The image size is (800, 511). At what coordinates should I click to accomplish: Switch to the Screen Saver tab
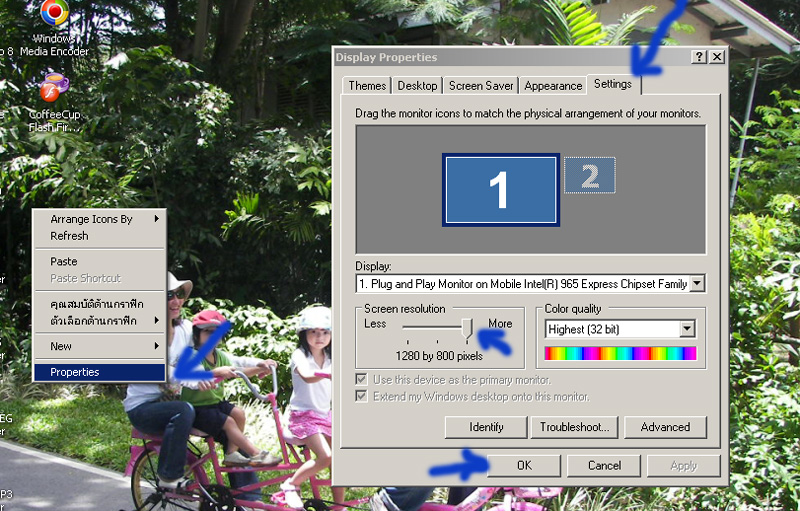(481, 86)
